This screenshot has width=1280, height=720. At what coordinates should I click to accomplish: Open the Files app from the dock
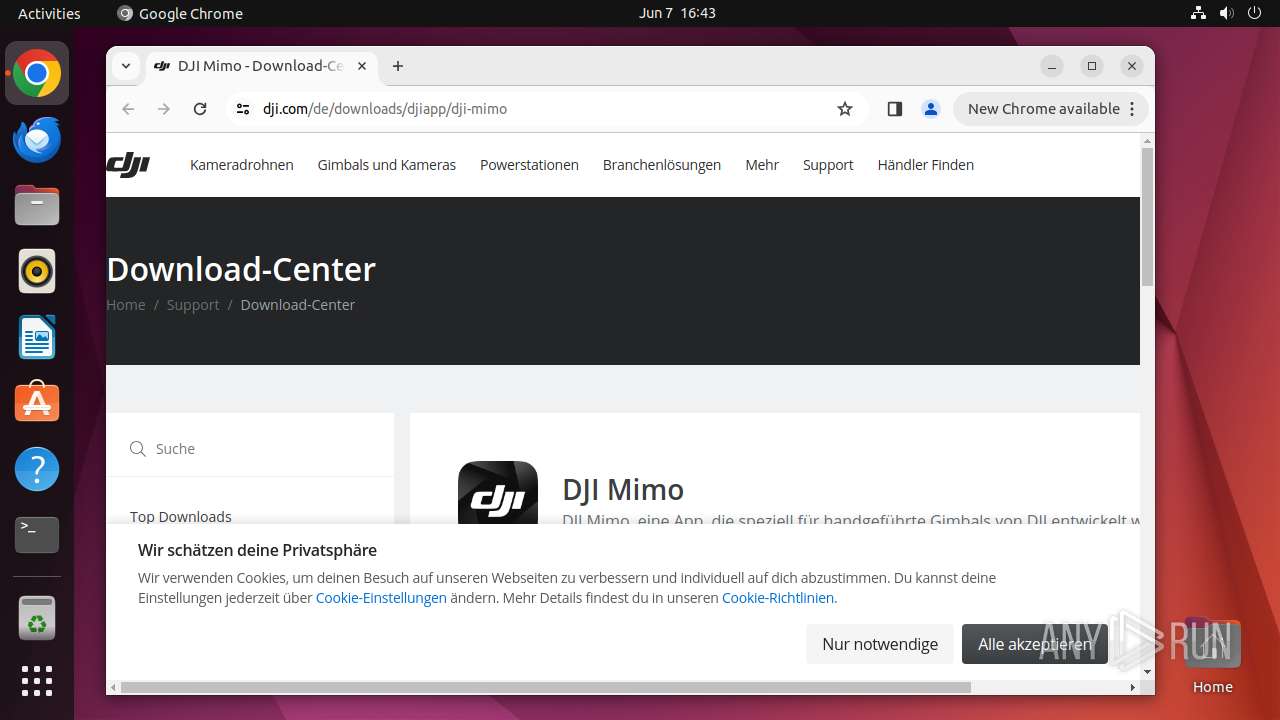(37, 206)
